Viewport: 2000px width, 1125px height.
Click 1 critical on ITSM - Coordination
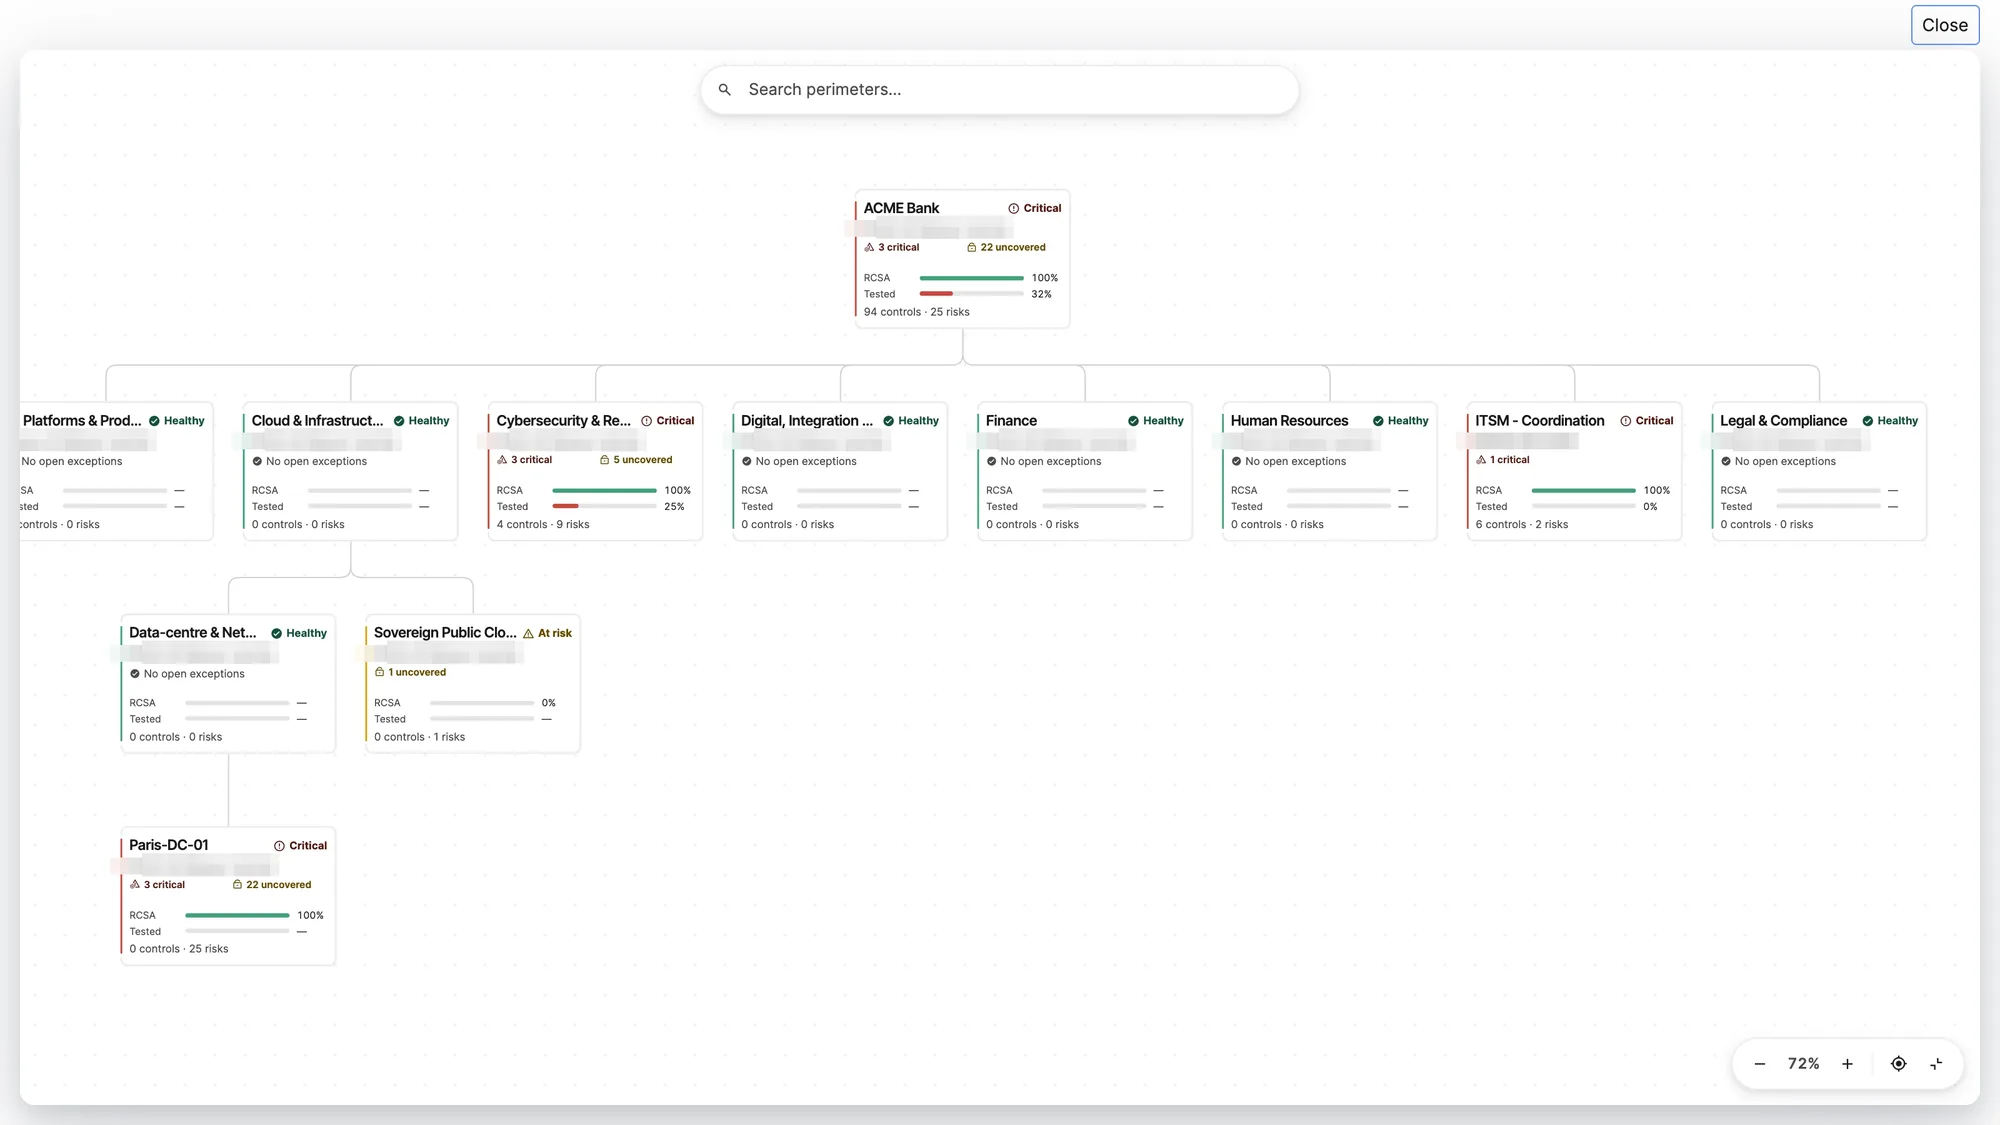pos(1503,460)
